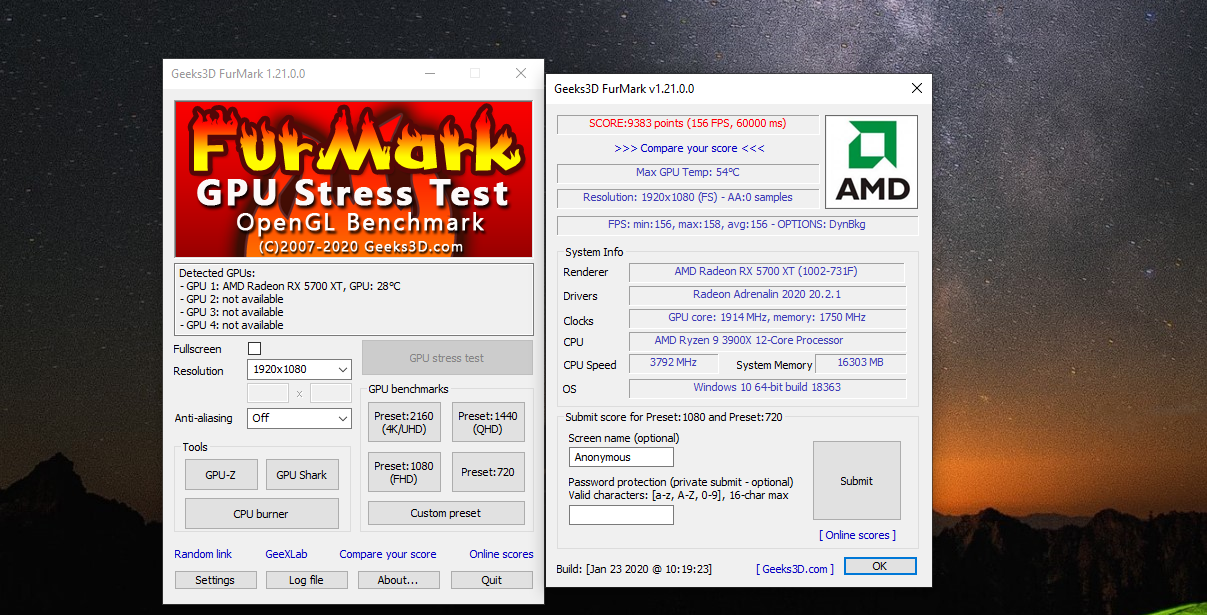The width and height of the screenshot is (1207, 615).
Task: Run the Preset:720 benchmark
Action: tap(488, 472)
